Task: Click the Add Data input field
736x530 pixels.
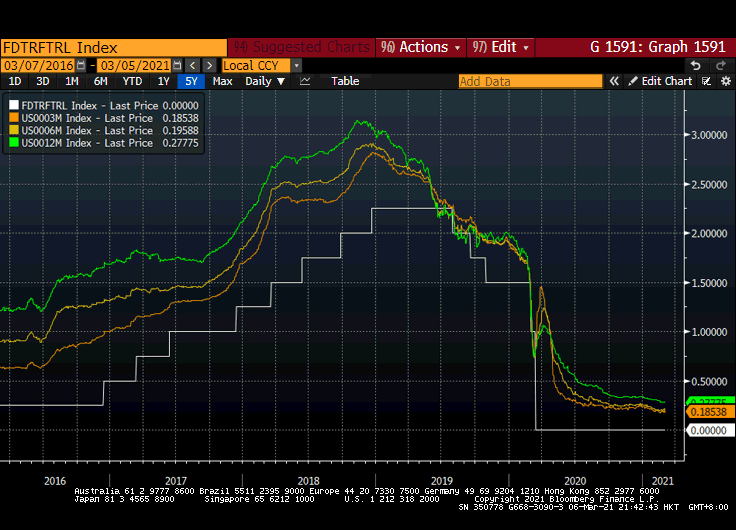Action: tap(530, 81)
